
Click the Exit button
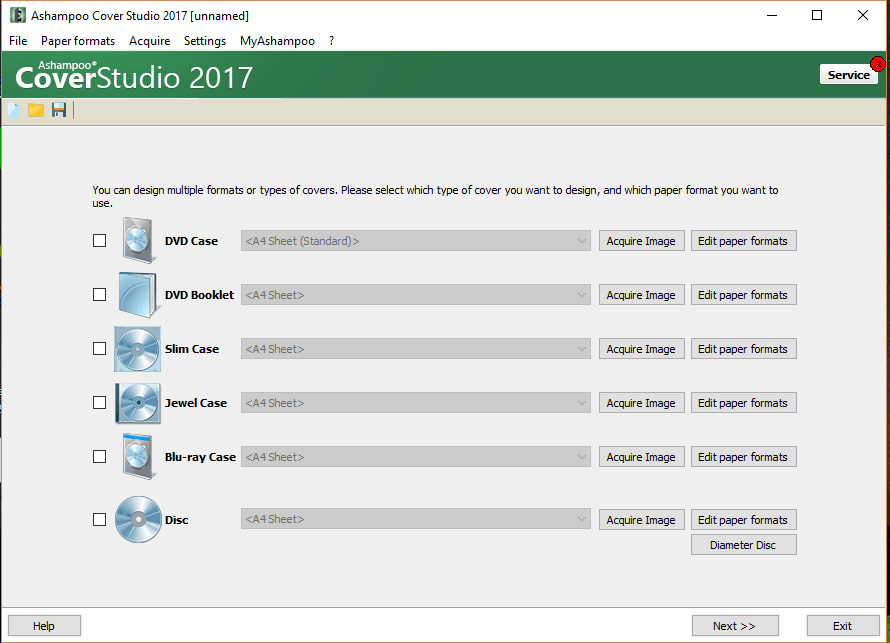tap(843, 625)
